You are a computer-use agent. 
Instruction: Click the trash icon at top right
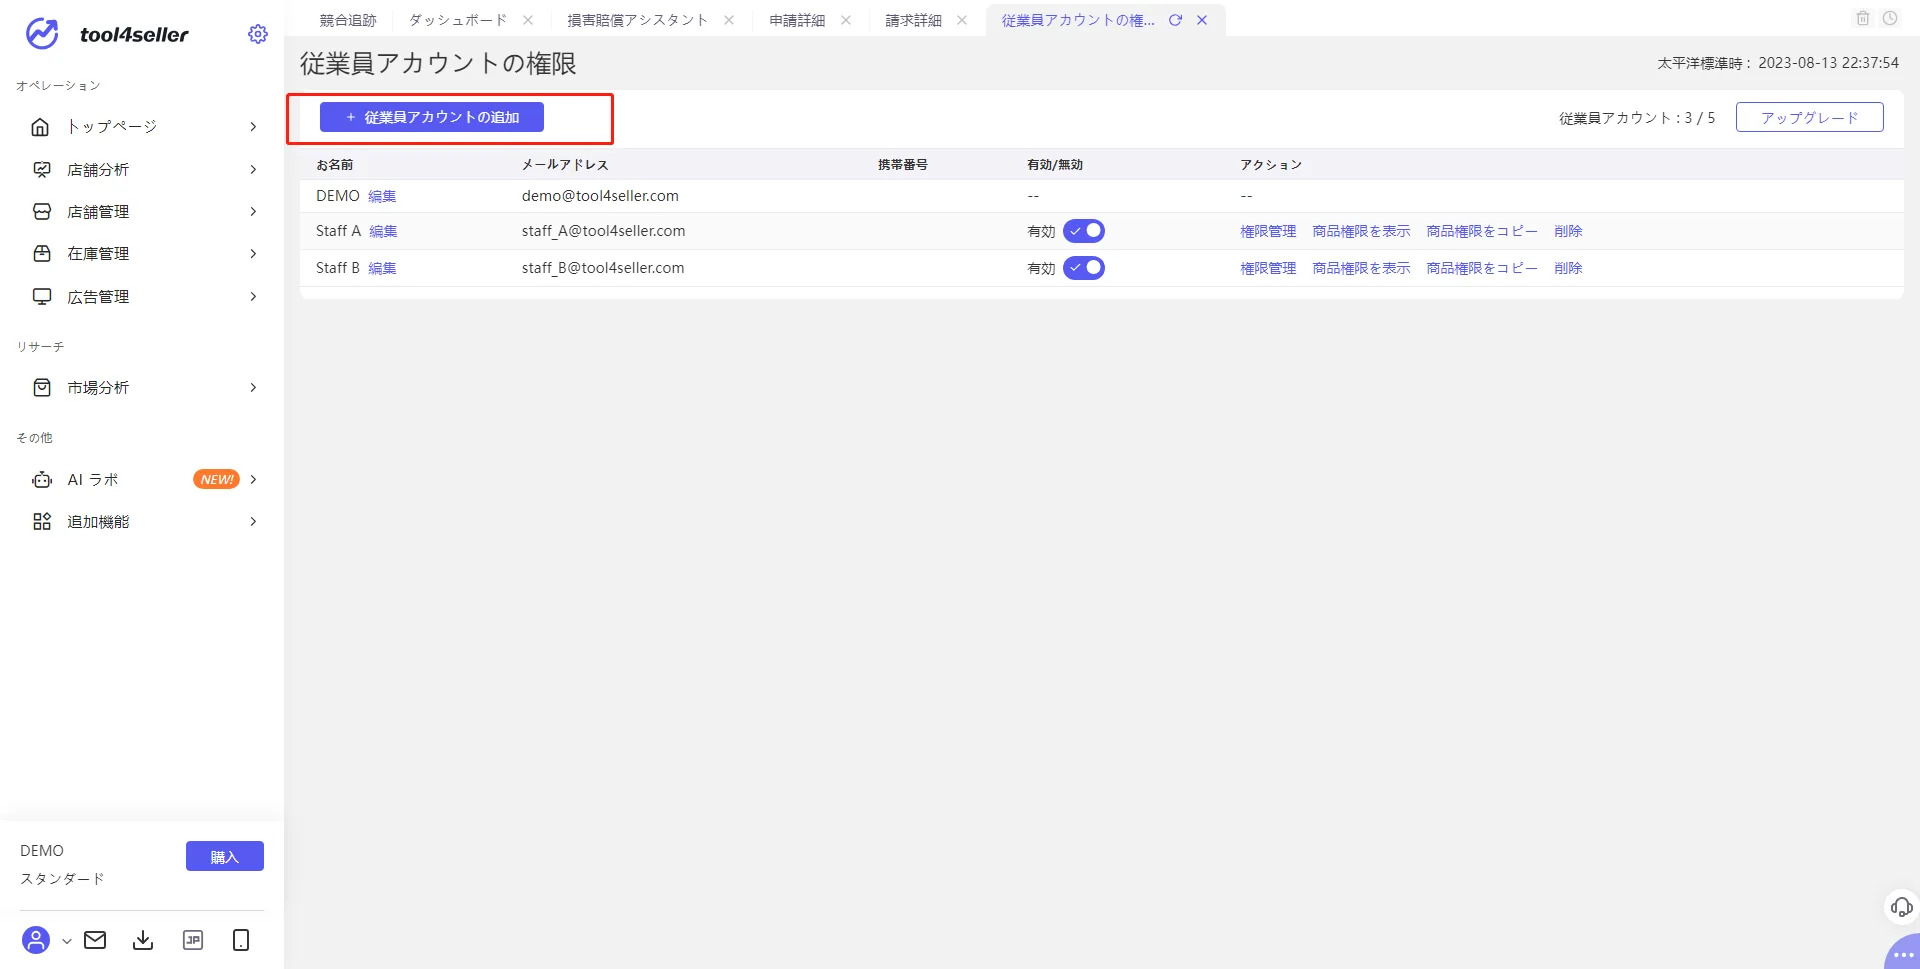pos(1863,18)
